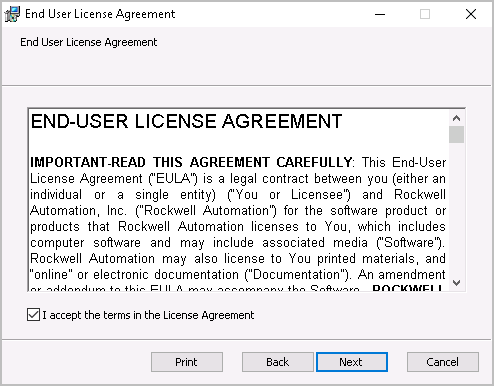Print the license agreement
Viewport: 494px width, 386px height.
pos(187,362)
